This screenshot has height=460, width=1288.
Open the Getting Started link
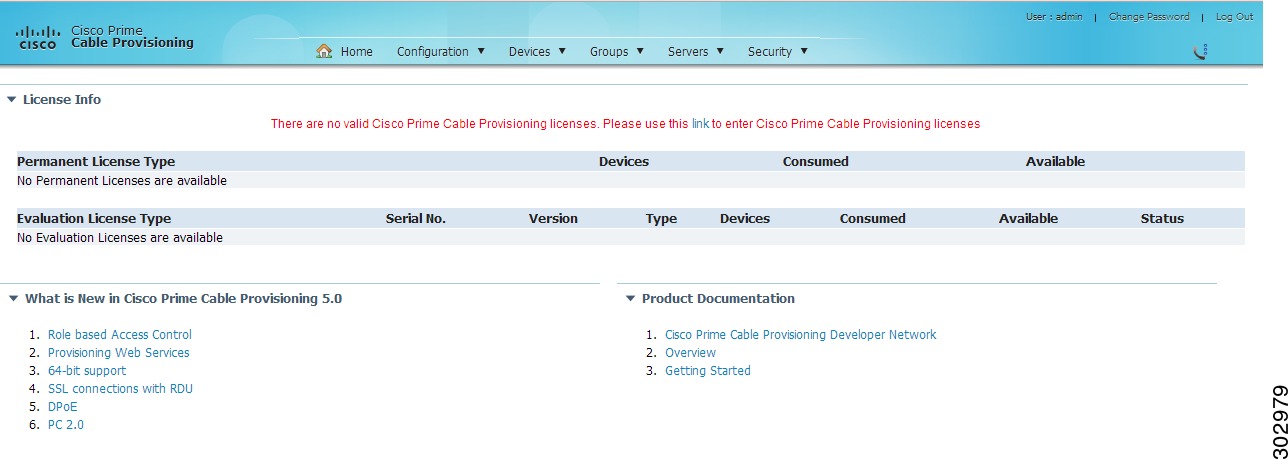(708, 371)
